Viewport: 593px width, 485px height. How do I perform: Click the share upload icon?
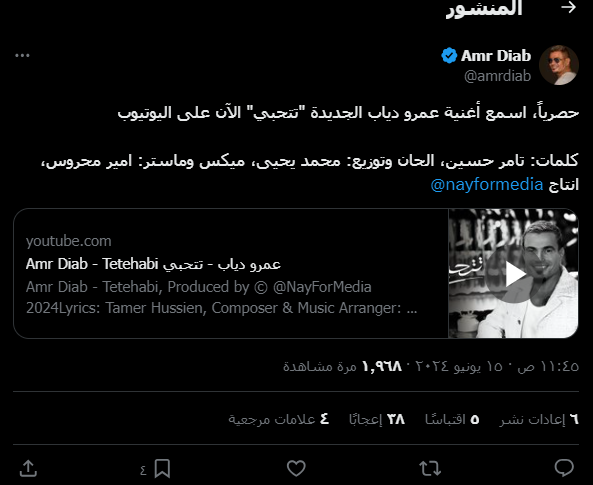28,468
